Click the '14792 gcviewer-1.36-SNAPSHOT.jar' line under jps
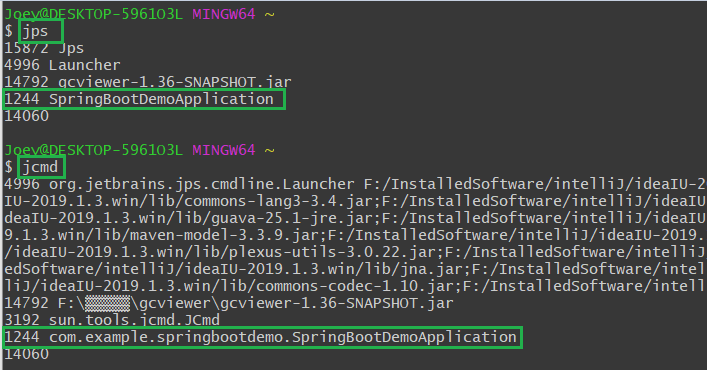Screen dimensions: 707x370 (147, 82)
